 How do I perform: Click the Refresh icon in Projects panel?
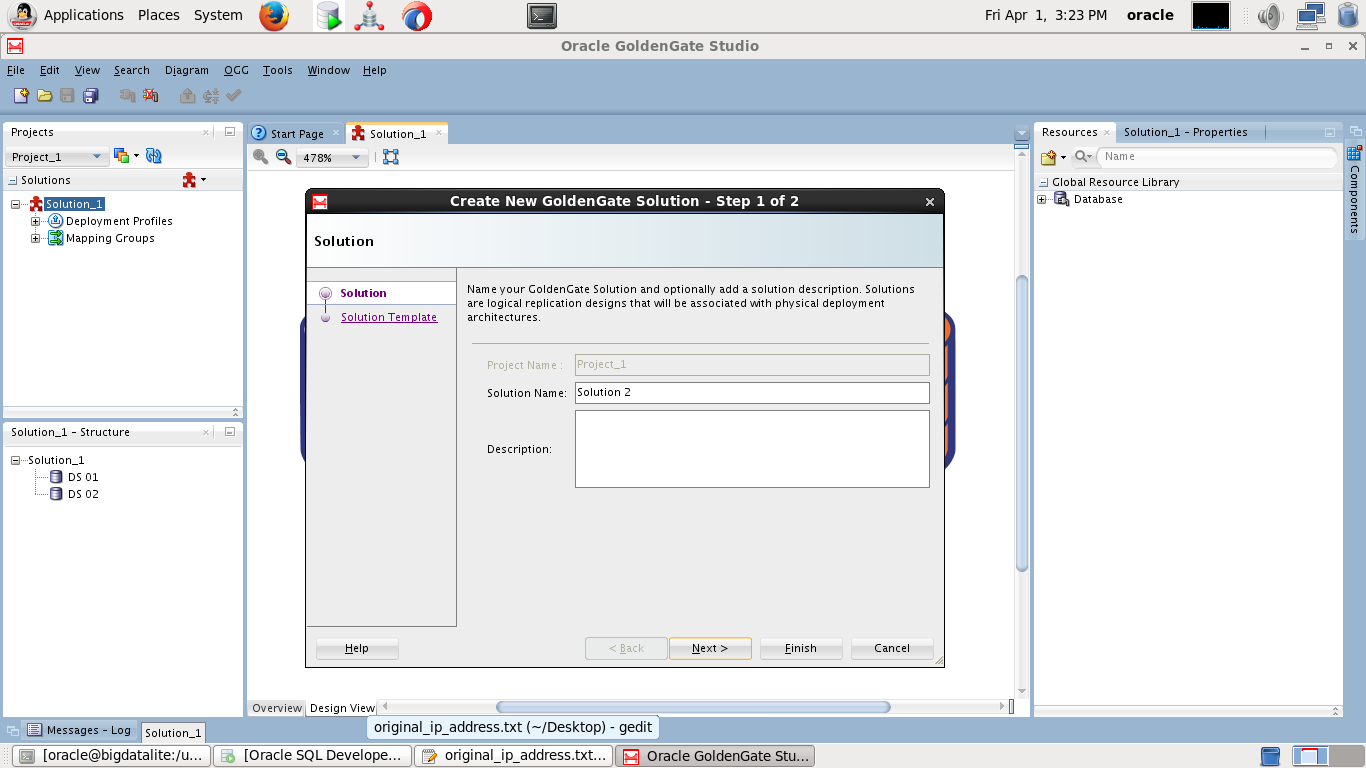(154, 156)
